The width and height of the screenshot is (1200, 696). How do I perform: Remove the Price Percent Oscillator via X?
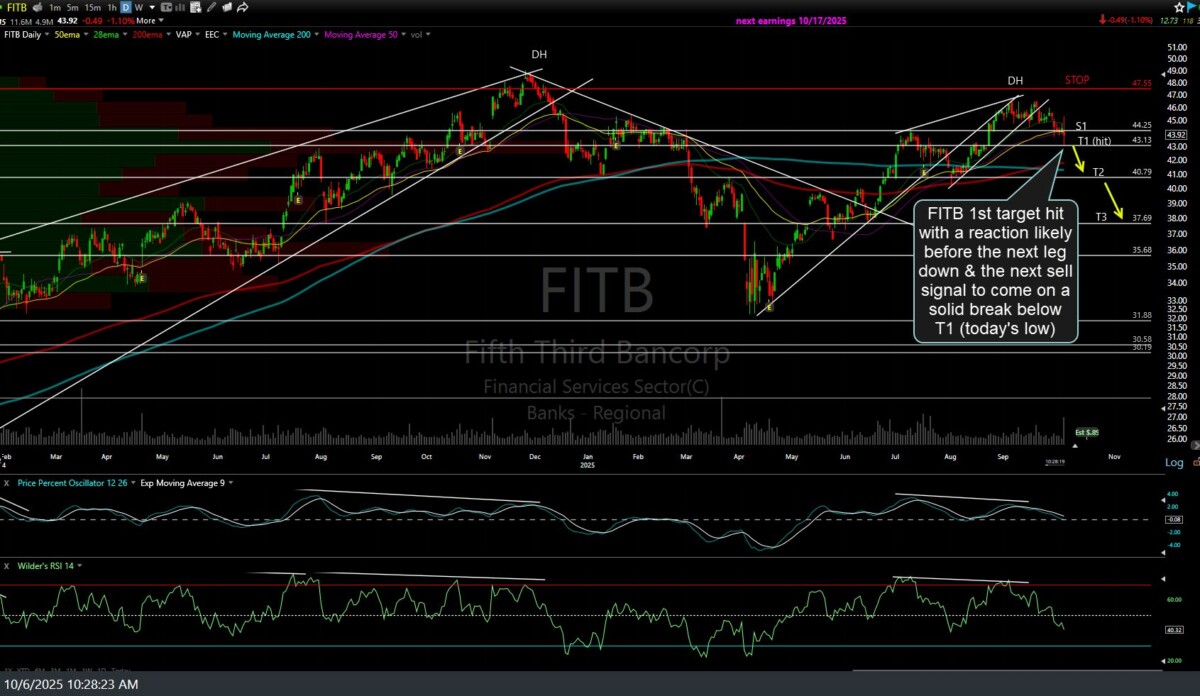tap(8, 483)
